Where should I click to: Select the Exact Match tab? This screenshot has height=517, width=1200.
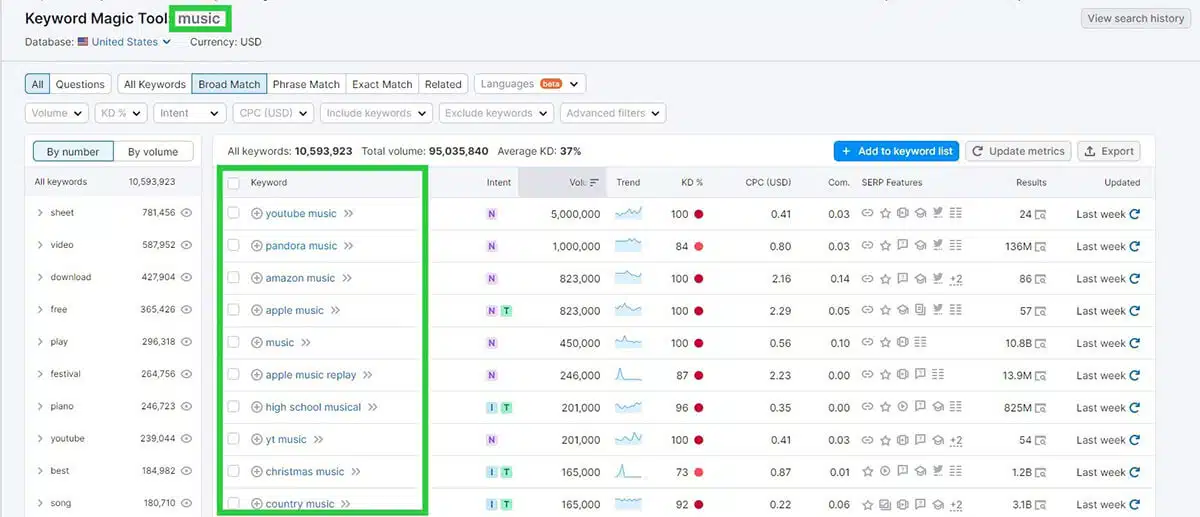(x=382, y=84)
